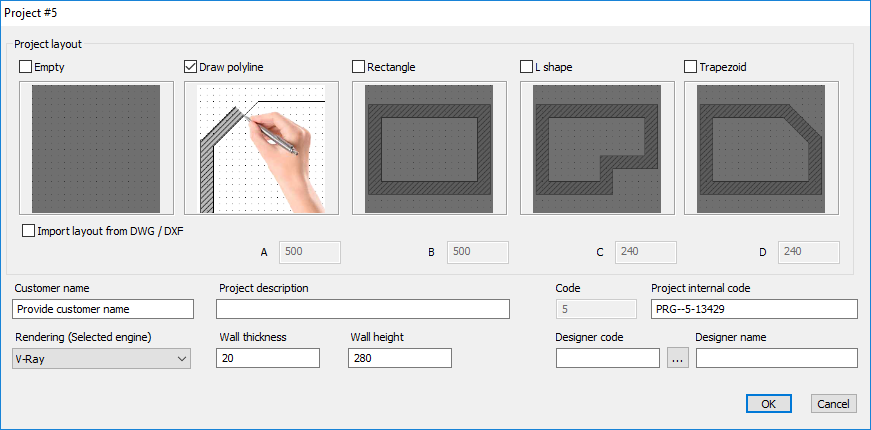Screen dimensions: 871x430
Task: Check the L shape checkbox
Action: pos(526,67)
